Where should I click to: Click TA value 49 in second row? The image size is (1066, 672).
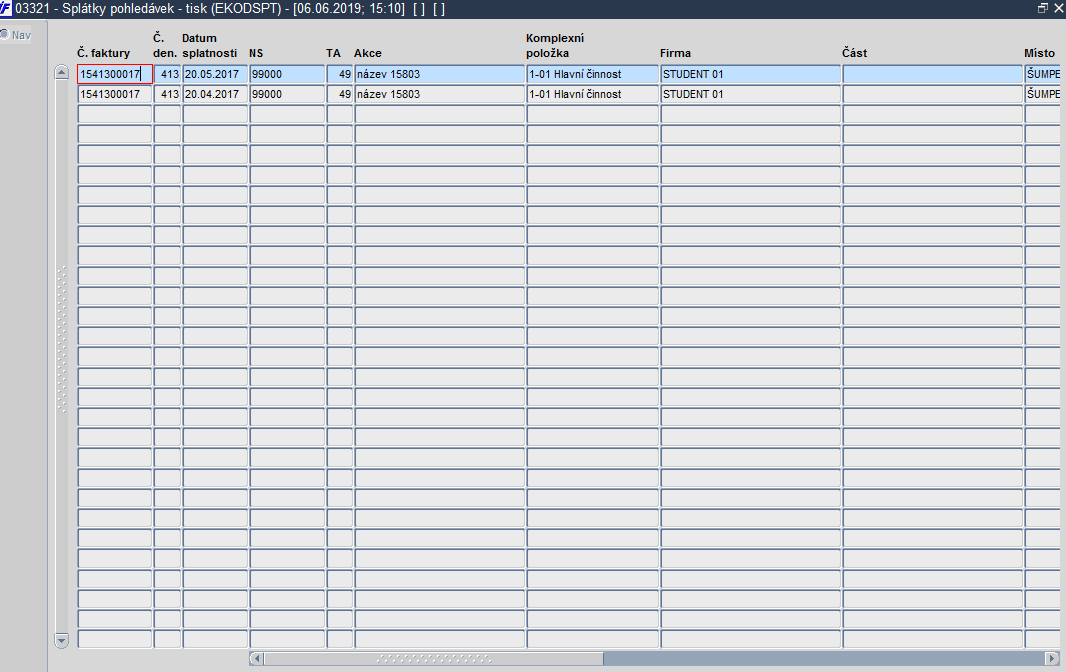[x=340, y=94]
